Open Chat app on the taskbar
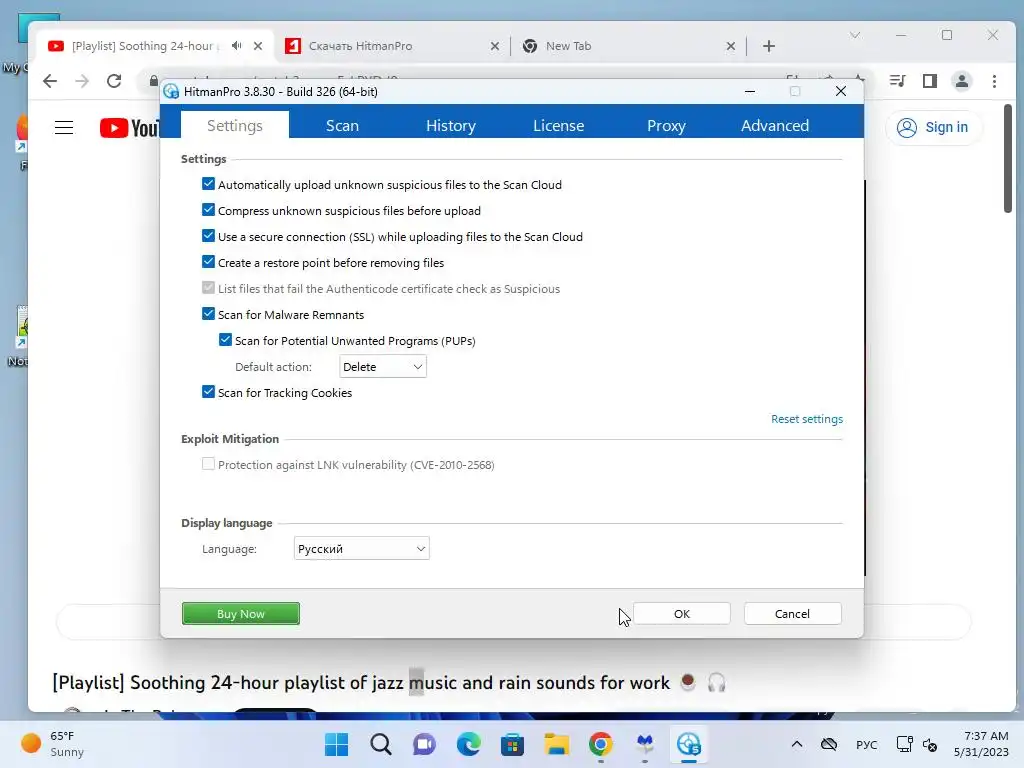The image size is (1024, 768). [424, 744]
